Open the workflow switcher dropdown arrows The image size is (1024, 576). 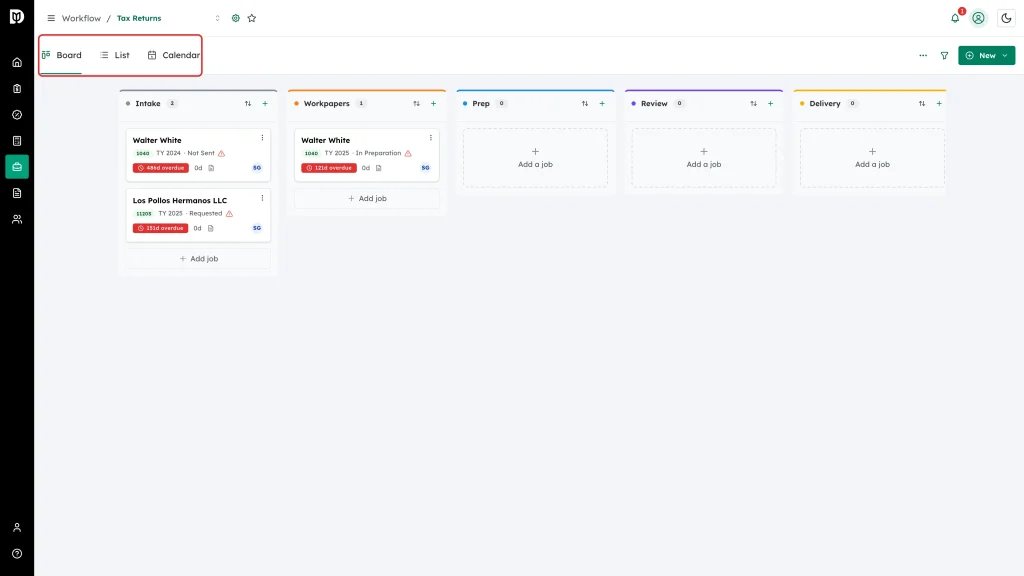(x=217, y=18)
